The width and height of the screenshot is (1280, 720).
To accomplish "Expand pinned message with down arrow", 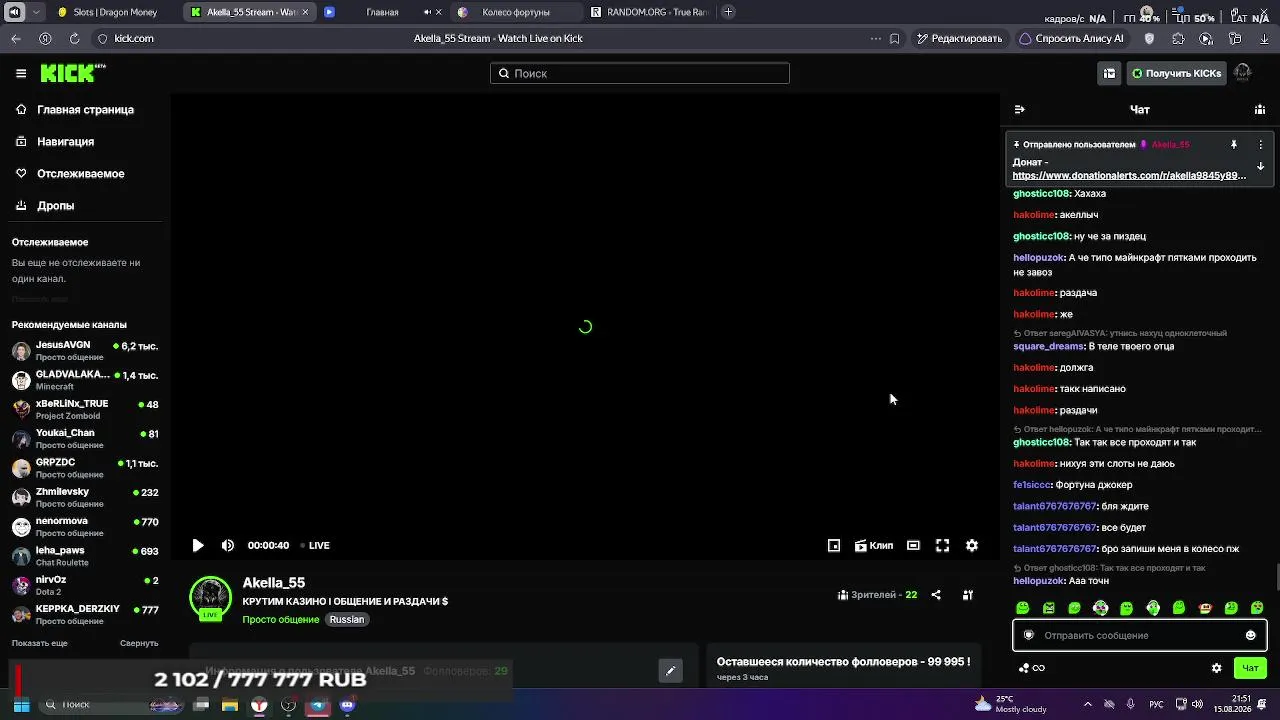I will [x=1260, y=167].
